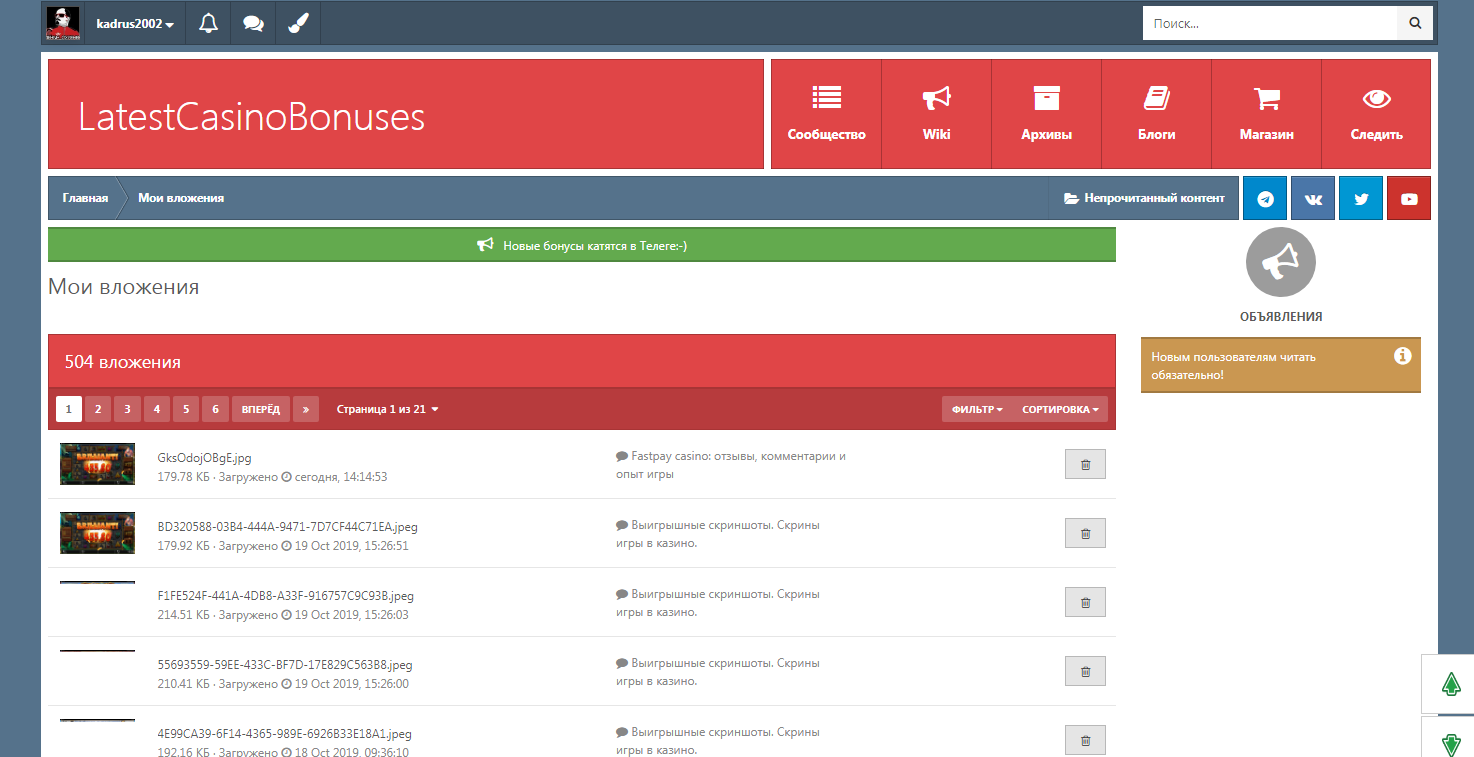Open the VK social link
The width and height of the screenshot is (1474, 757).
[1313, 198]
